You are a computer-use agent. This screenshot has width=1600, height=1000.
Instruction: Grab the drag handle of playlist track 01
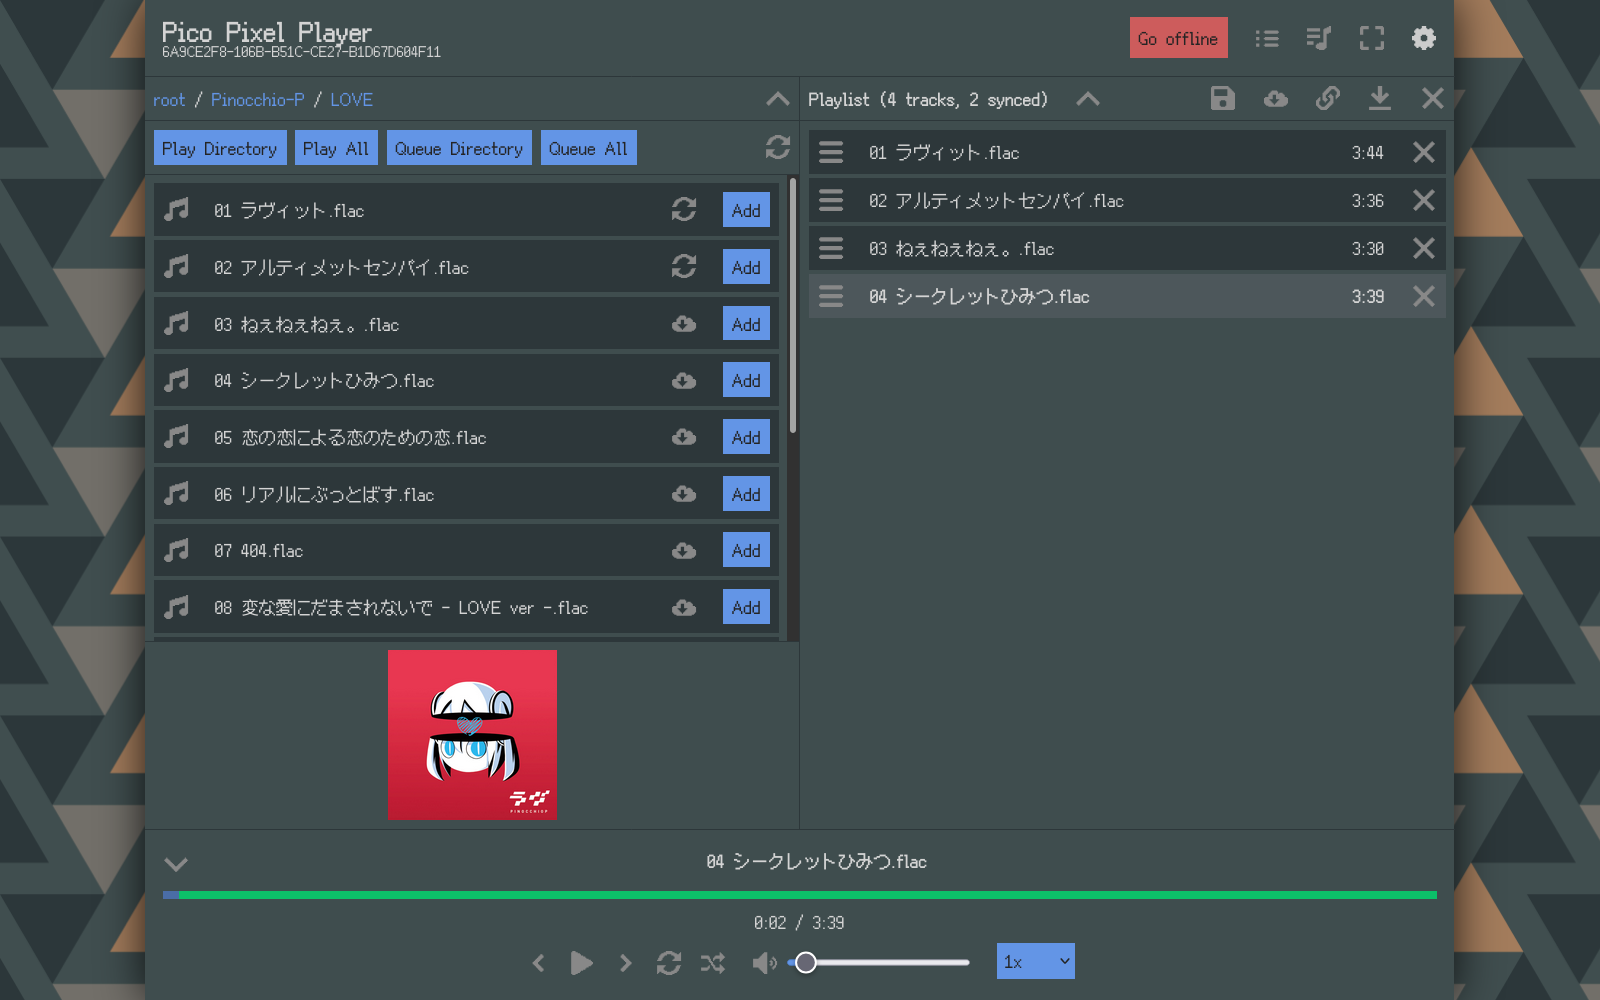831,152
